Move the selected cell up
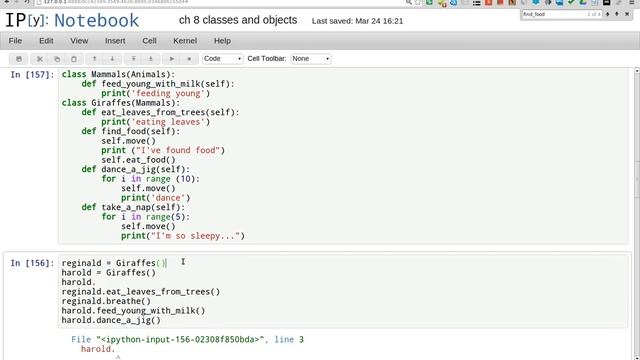The image size is (640, 360). pyautogui.click(x=94, y=59)
